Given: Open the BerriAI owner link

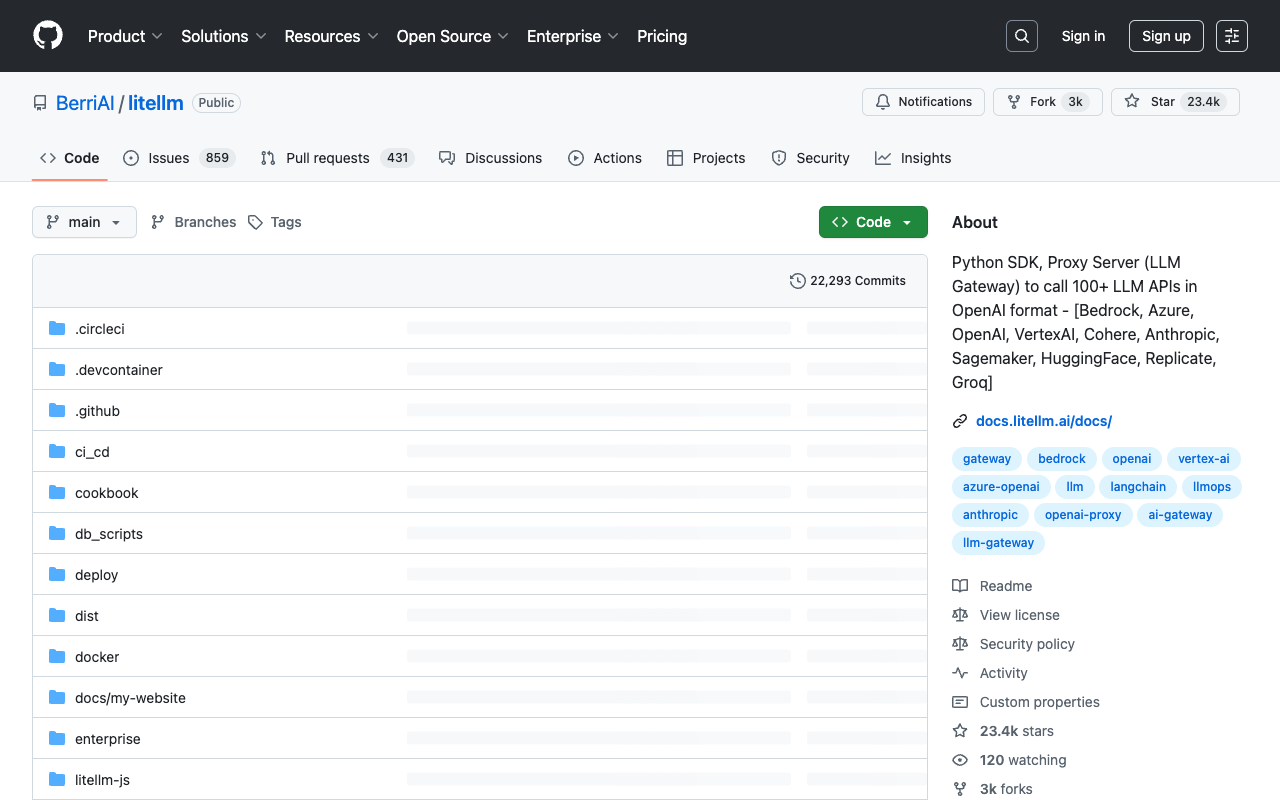Looking at the screenshot, I should (x=85, y=103).
